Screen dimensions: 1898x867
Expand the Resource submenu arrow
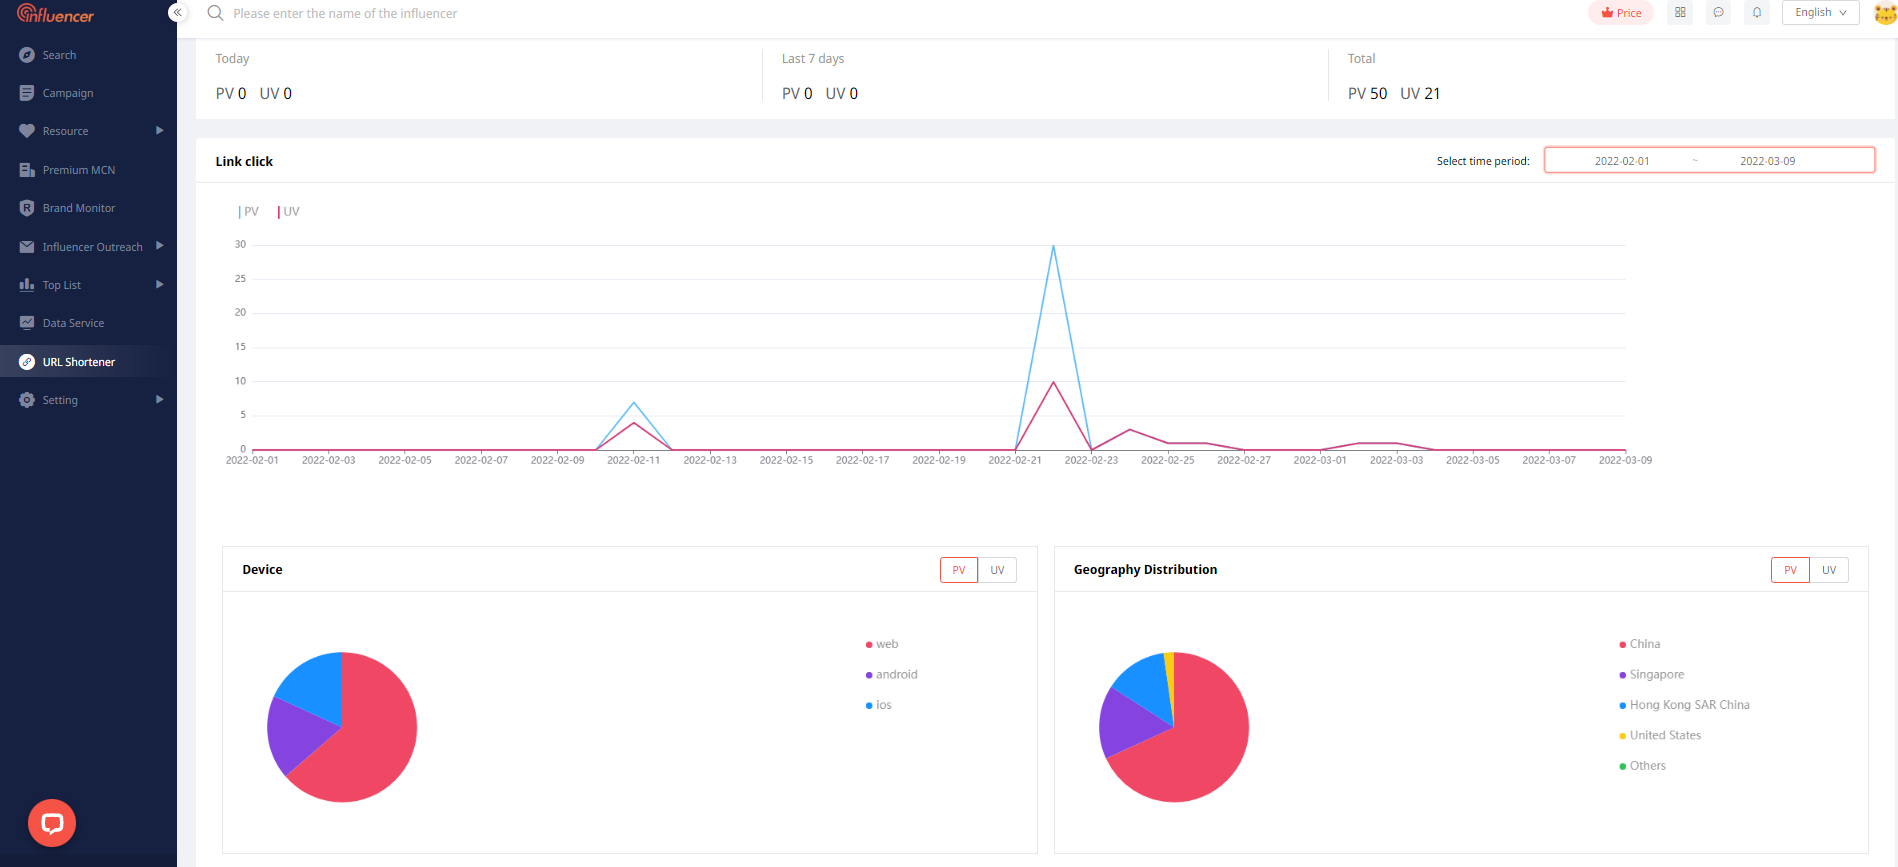[x=159, y=131]
